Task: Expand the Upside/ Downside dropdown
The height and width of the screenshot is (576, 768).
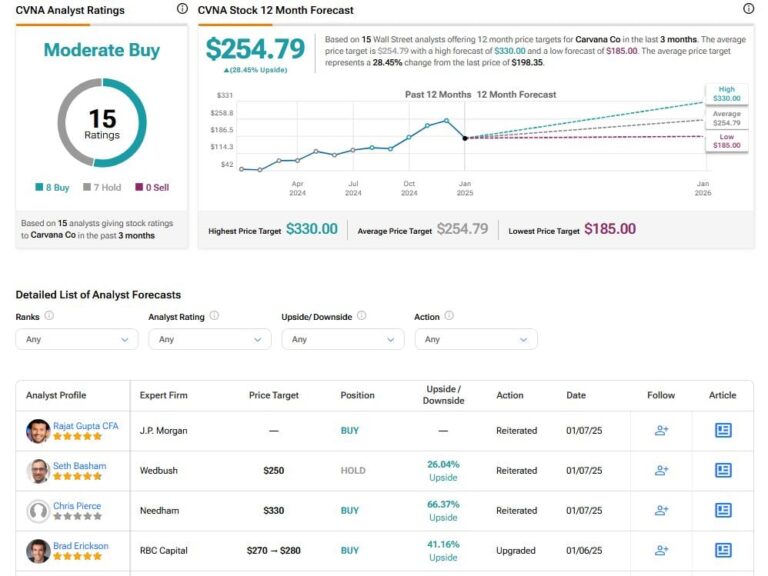Action: [343, 339]
